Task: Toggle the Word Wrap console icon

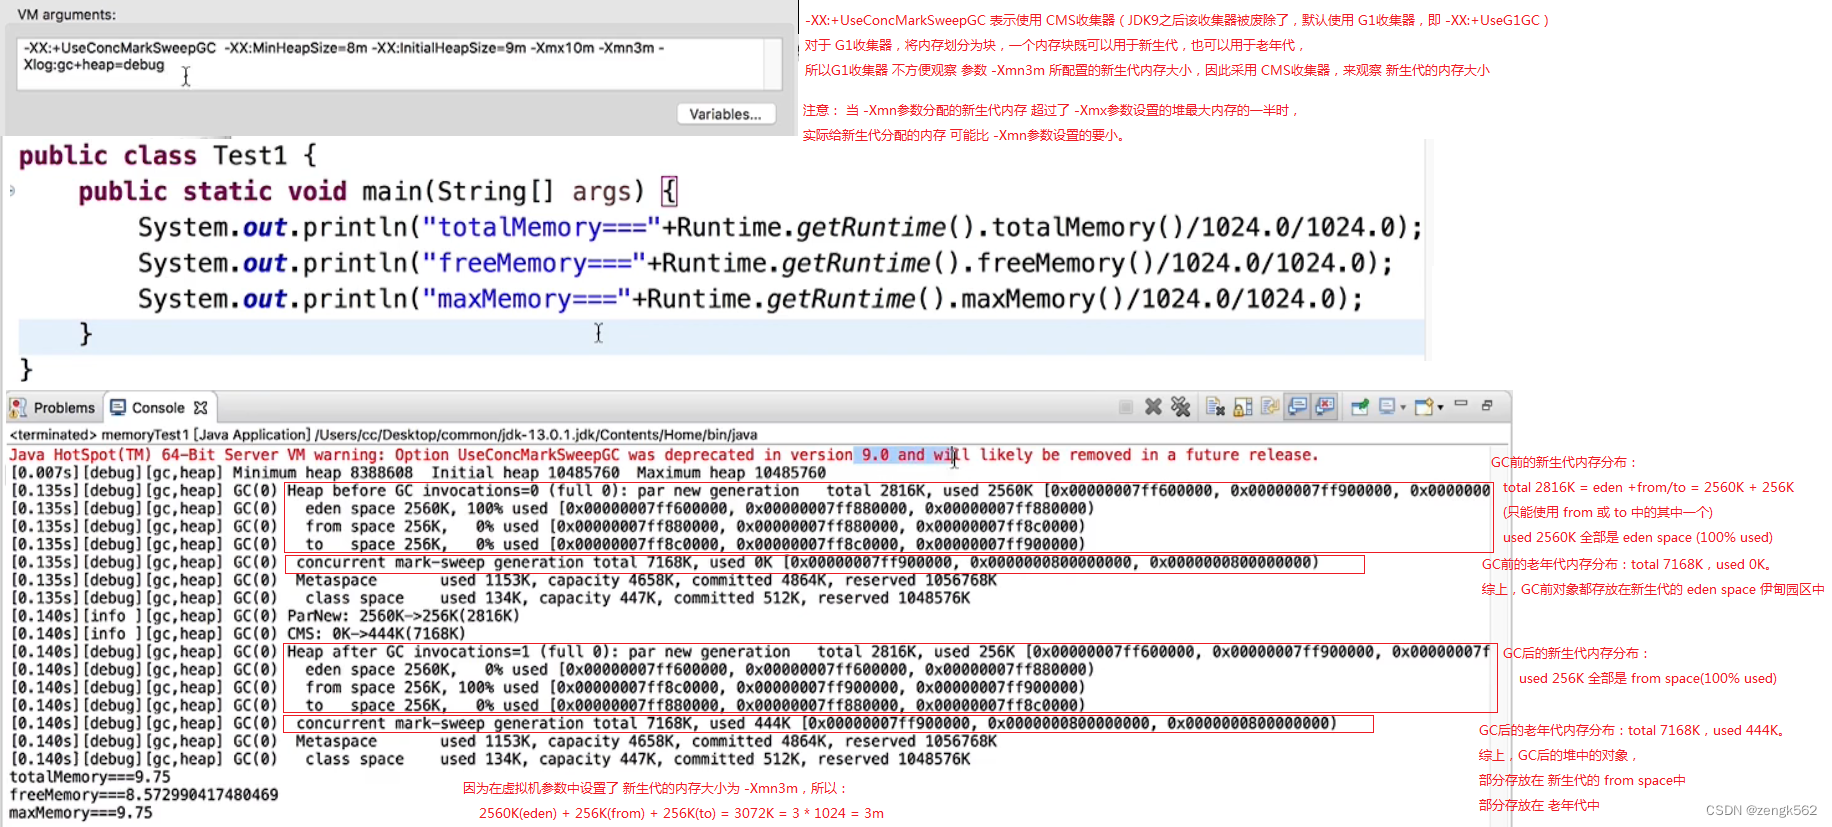Action: tap(1270, 406)
